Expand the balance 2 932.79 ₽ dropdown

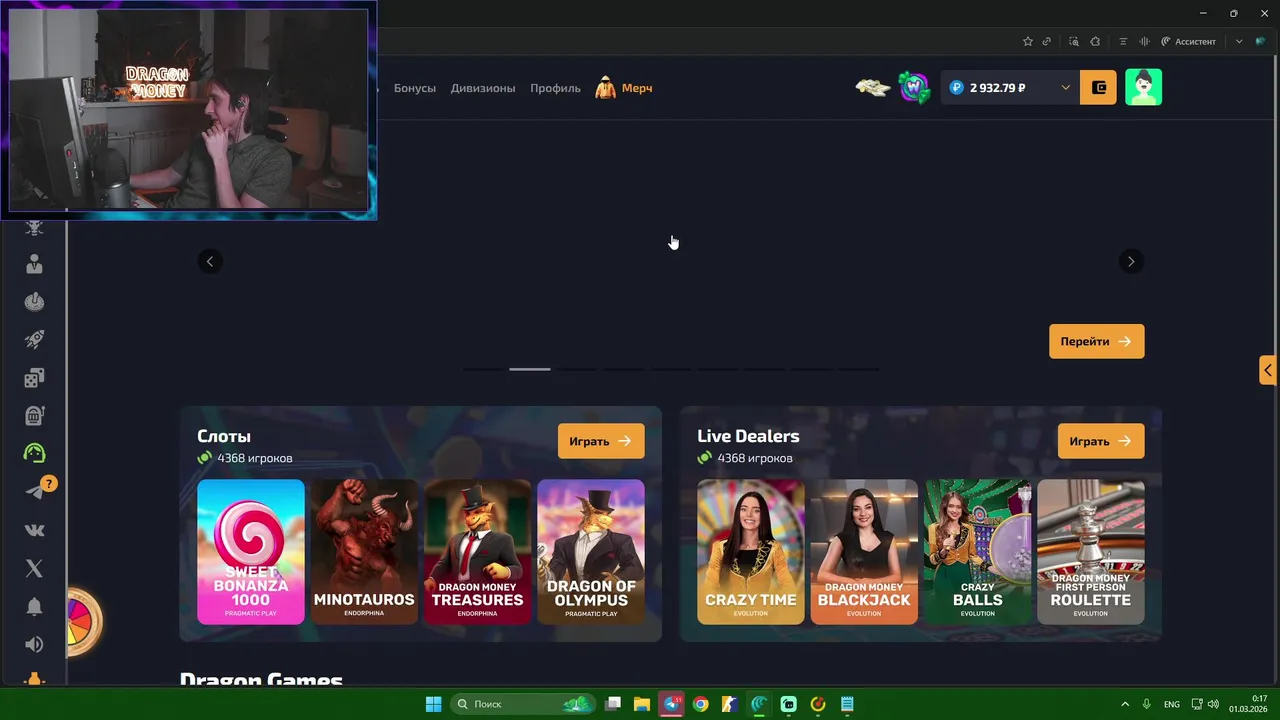tap(1010, 88)
